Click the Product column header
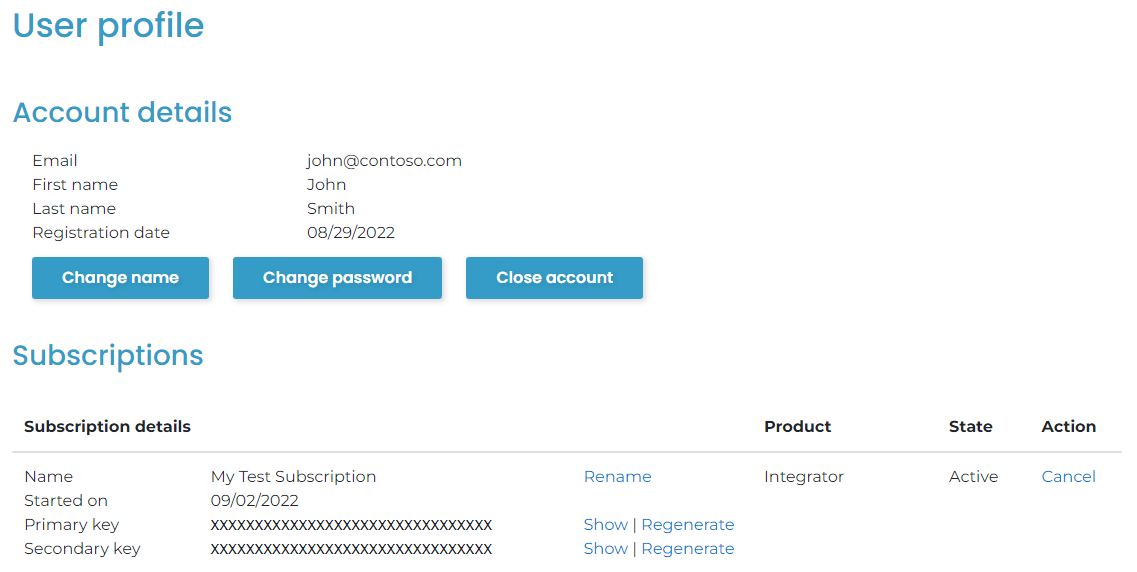 tap(797, 427)
